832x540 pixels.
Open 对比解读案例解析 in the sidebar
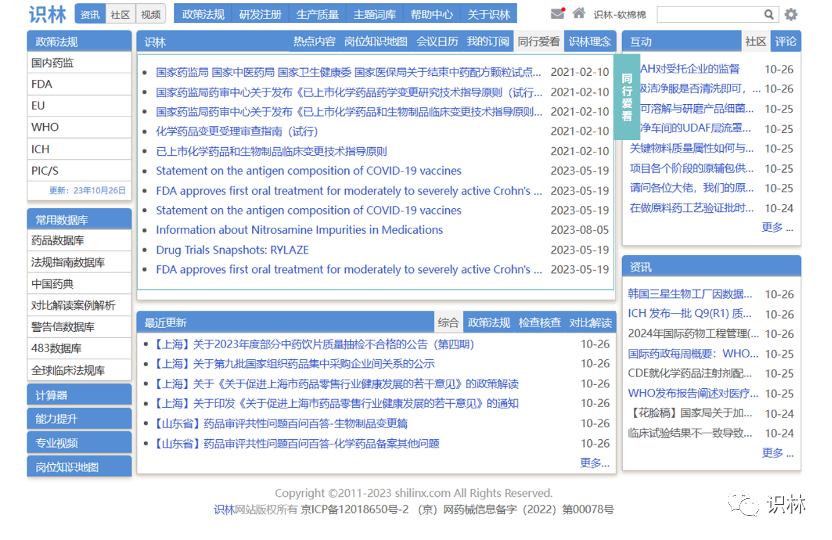[x=79, y=305]
